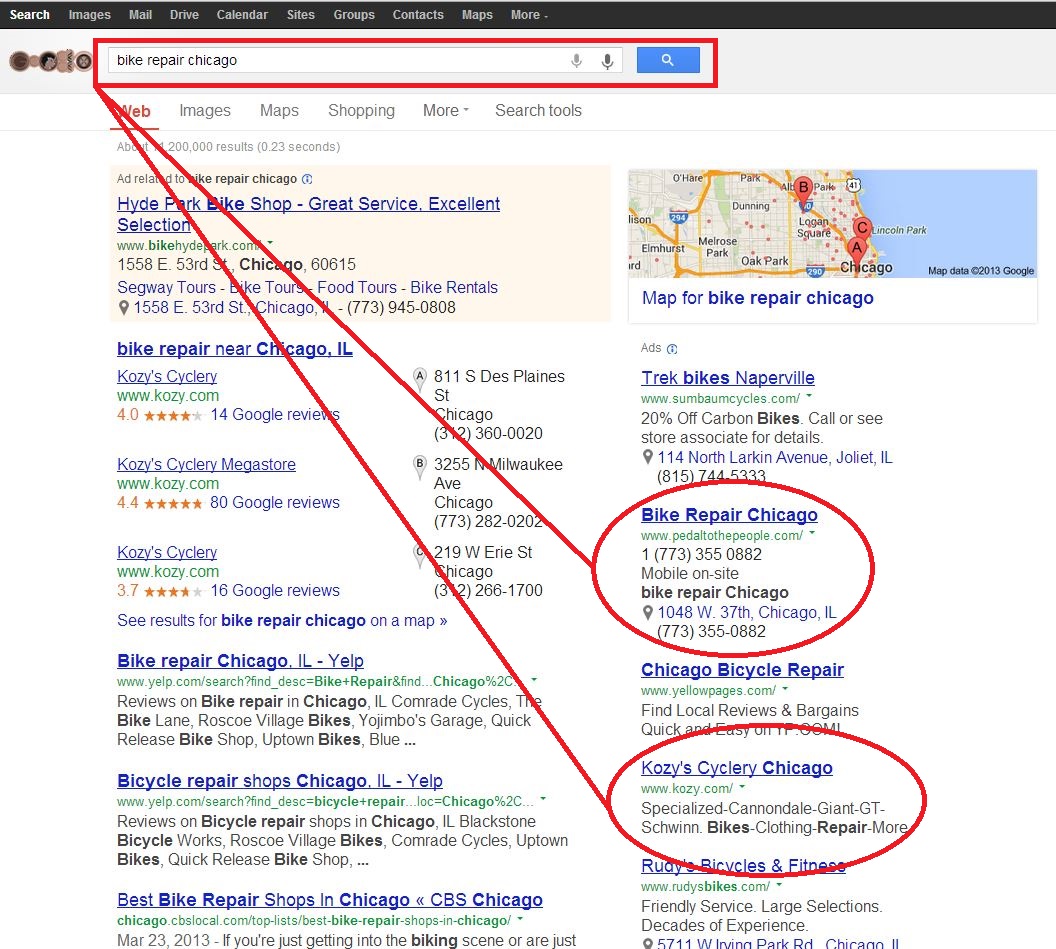Click the pin icon before 1048 W. 37th
This screenshot has width=1056, height=949.
(647, 612)
